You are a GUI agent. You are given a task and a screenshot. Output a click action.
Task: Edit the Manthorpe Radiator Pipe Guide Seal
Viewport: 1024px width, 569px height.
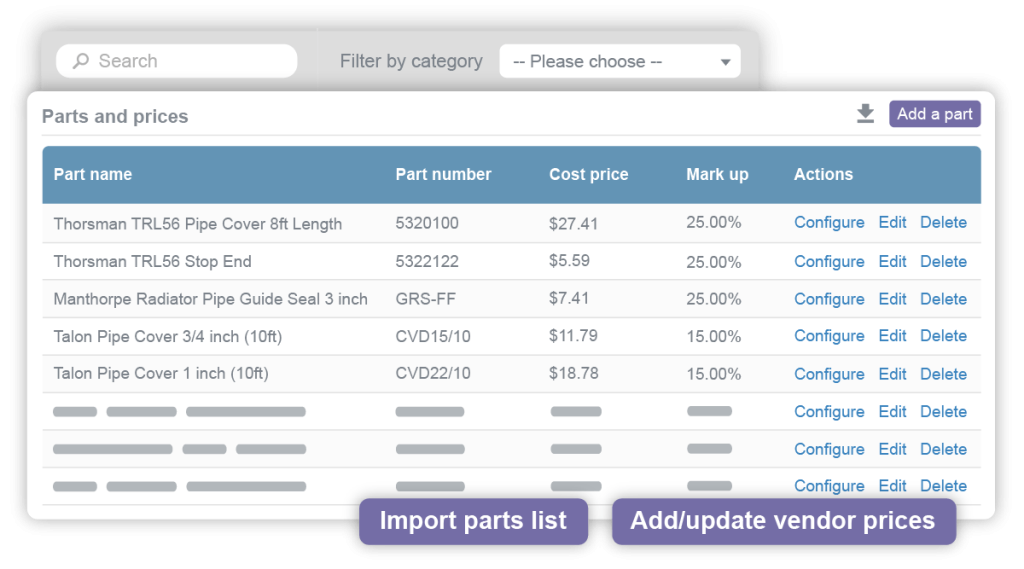tap(892, 299)
